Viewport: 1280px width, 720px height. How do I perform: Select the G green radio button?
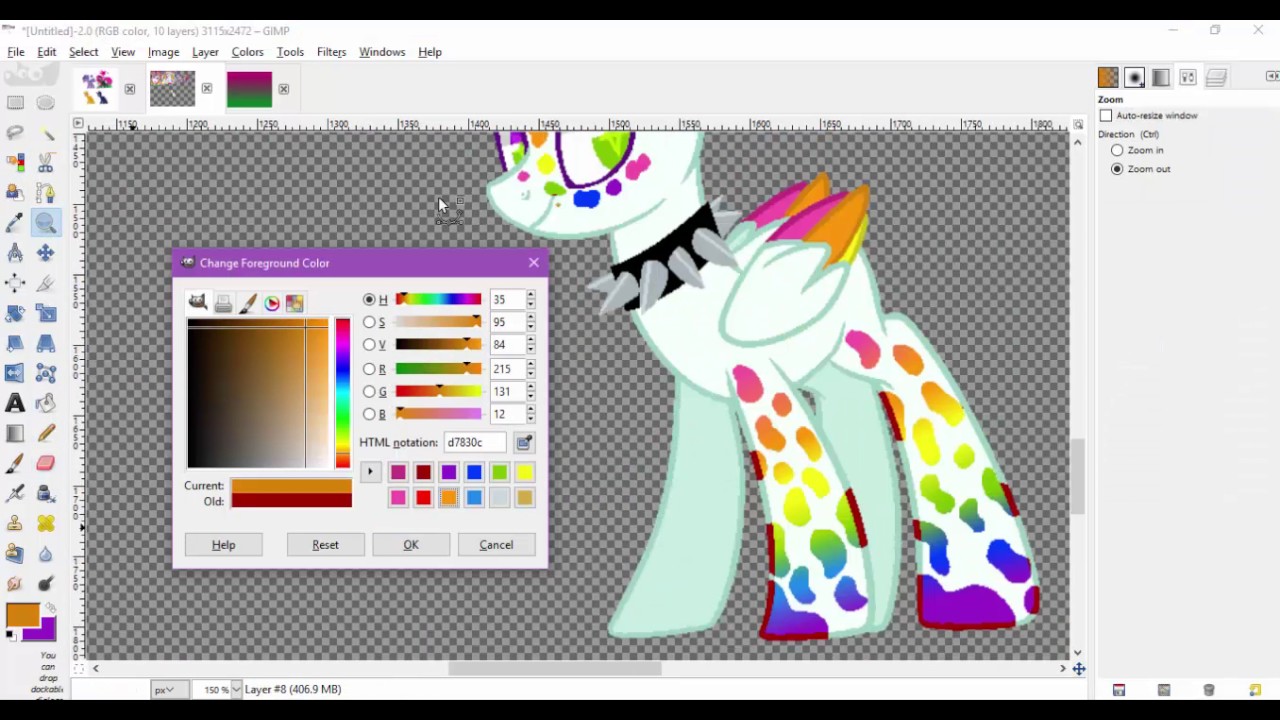369,391
